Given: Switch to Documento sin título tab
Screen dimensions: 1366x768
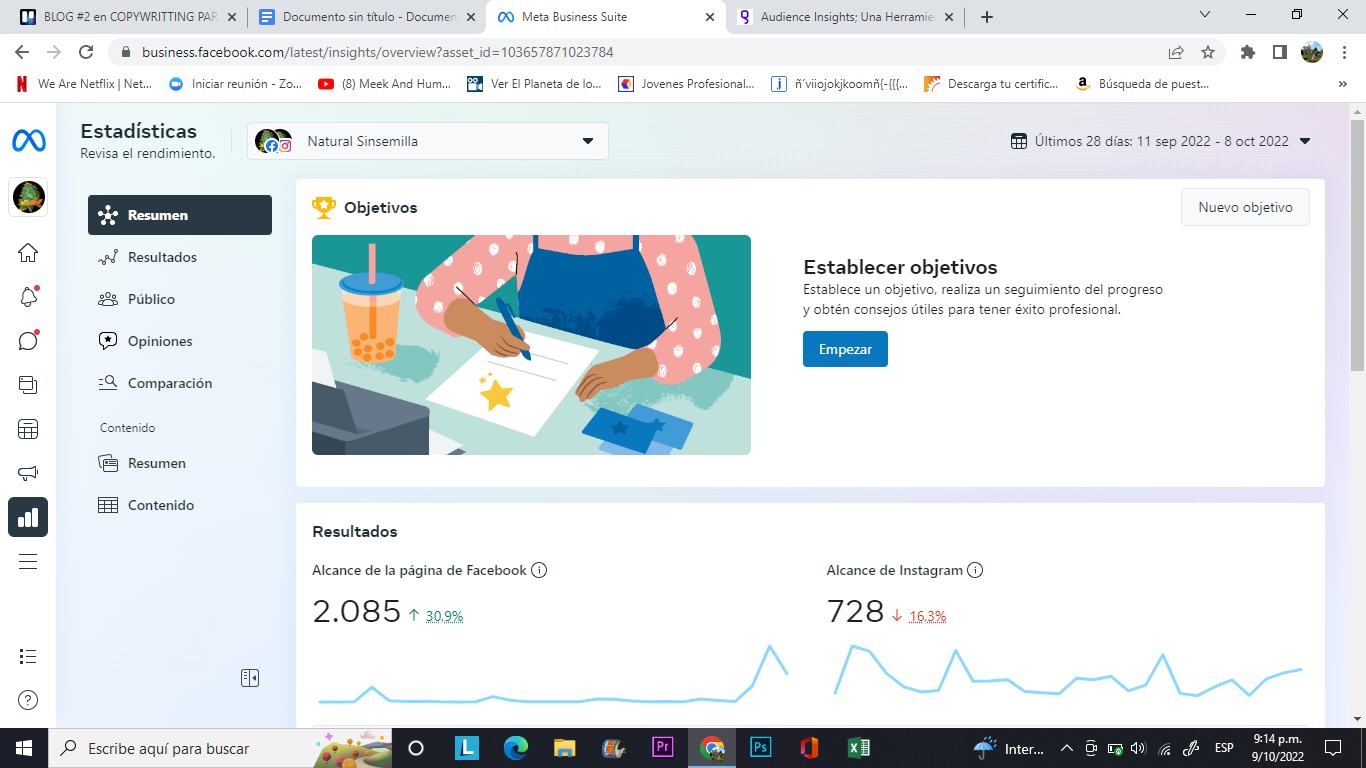Looking at the screenshot, I should pos(365,17).
